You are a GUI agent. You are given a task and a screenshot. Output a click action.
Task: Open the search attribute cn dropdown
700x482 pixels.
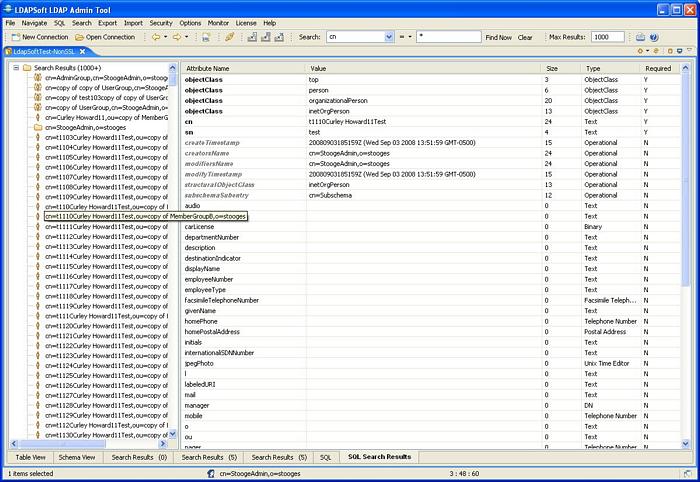389,37
